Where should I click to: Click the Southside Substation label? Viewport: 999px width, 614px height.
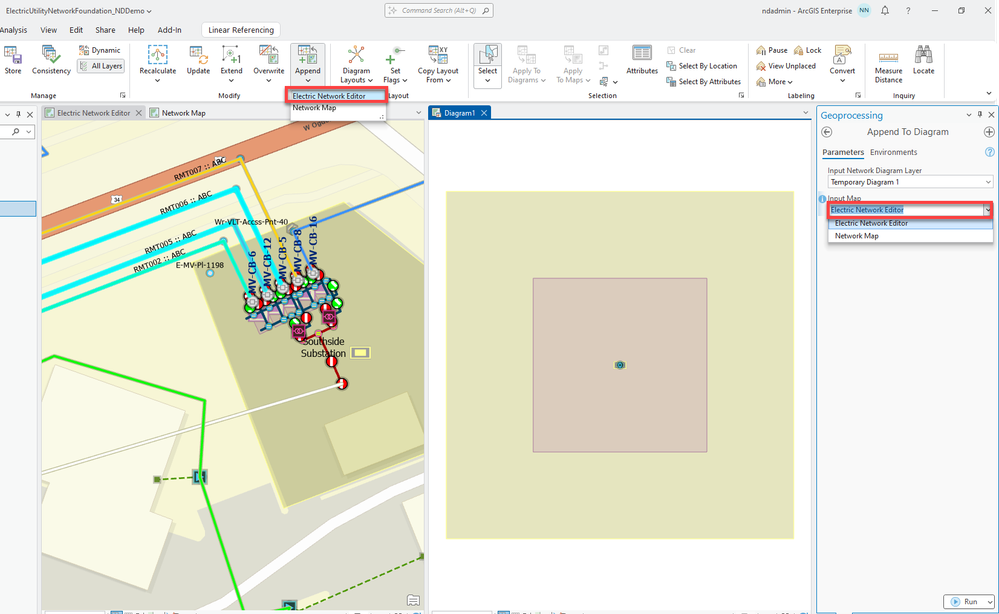click(x=323, y=347)
